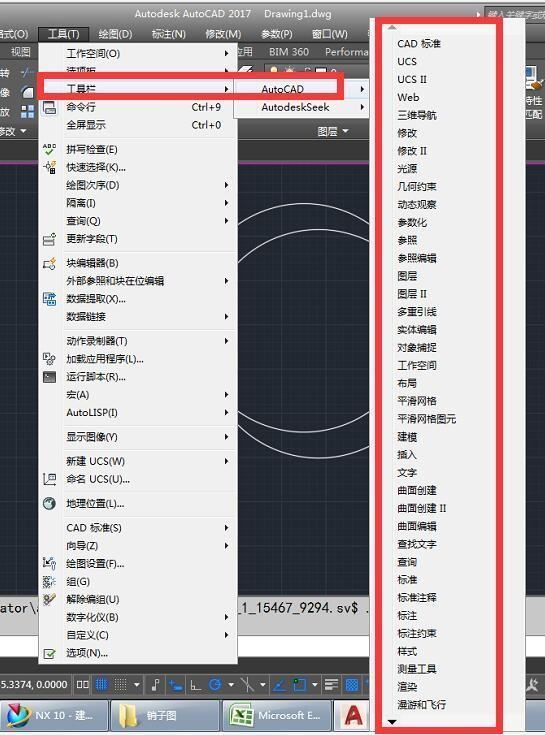Toggle 2D object snap status icon

[299, 685]
